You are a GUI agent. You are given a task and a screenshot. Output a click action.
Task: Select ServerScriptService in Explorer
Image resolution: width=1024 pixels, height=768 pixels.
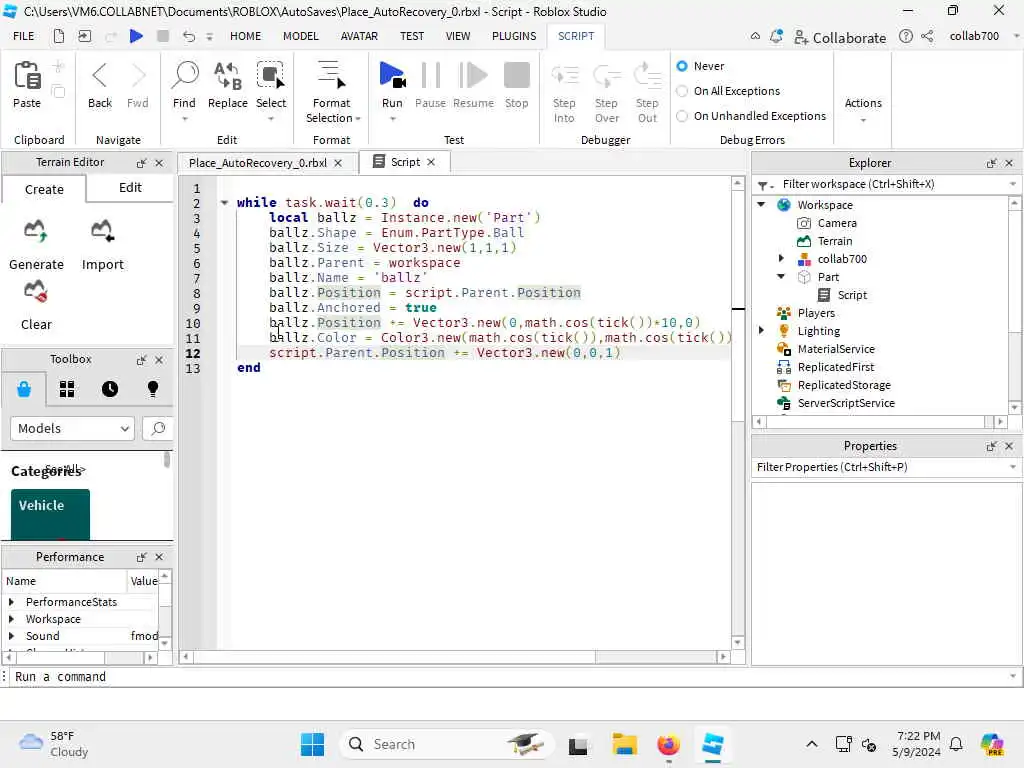[846, 404]
